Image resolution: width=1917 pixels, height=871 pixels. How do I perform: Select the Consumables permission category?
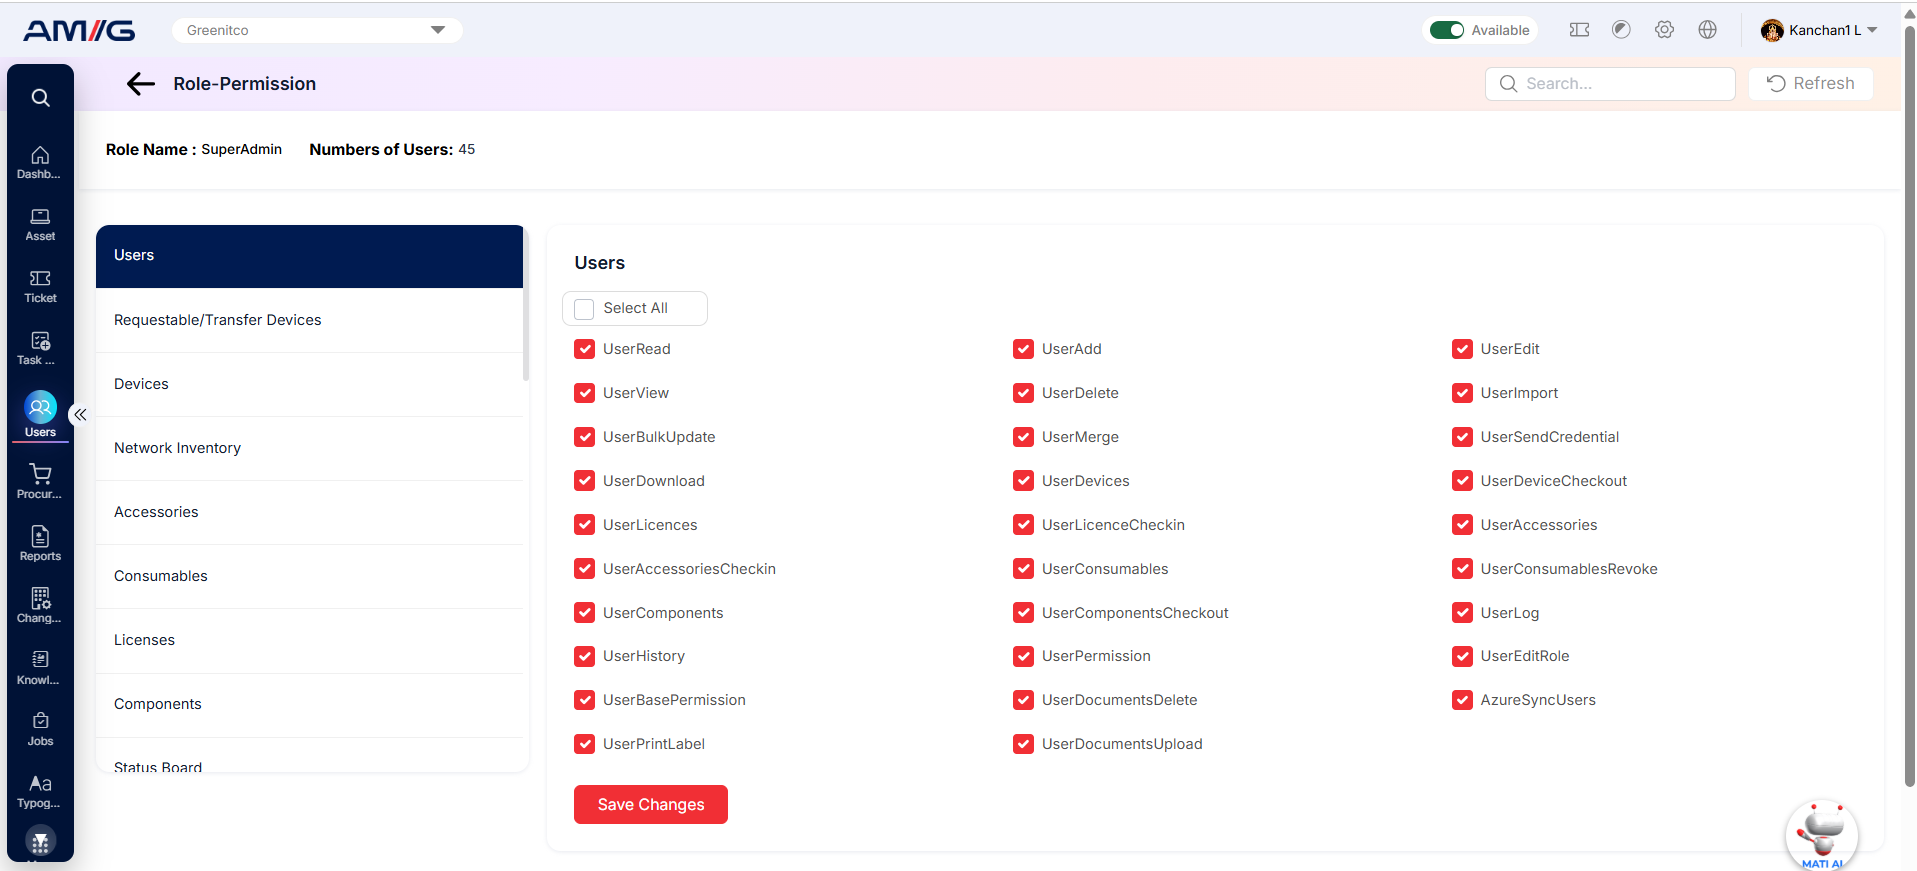[x=309, y=576]
